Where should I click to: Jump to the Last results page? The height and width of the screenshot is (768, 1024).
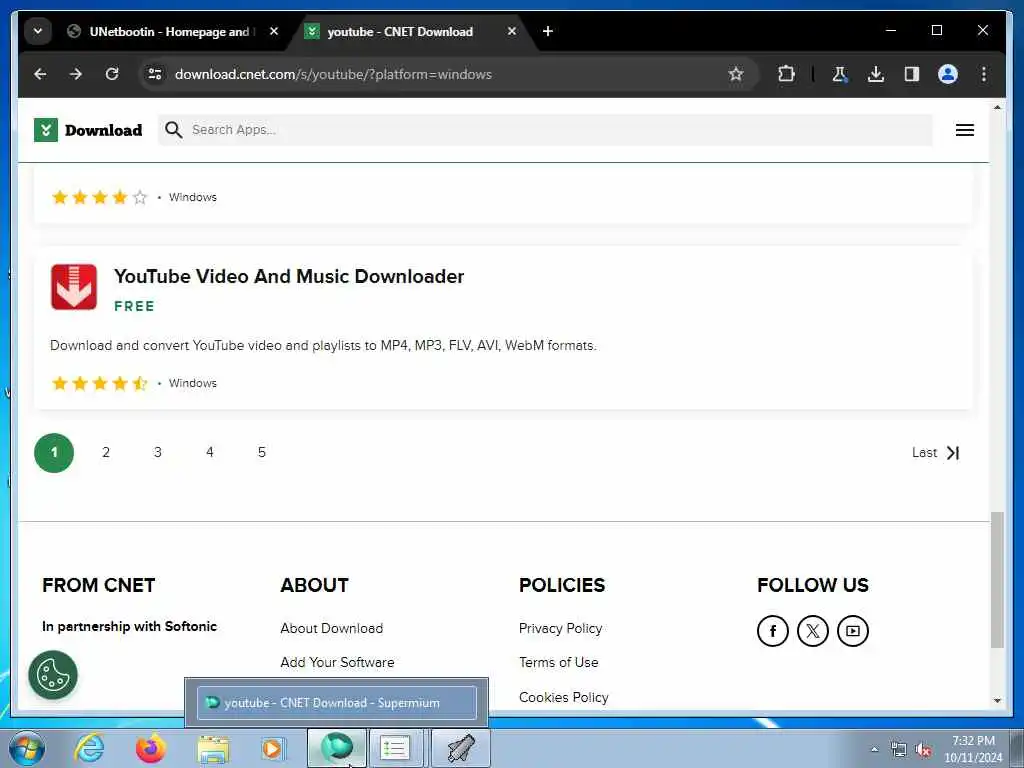tap(936, 453)
